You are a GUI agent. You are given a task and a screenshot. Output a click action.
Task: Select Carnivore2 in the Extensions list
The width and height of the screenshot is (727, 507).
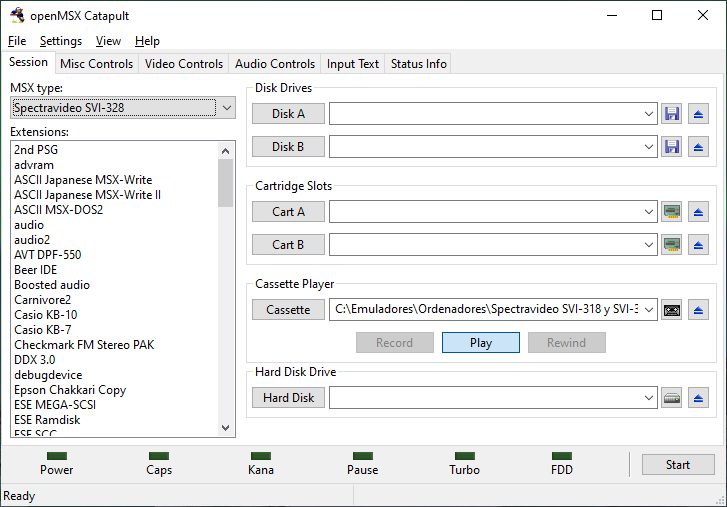tap(42, 300)
